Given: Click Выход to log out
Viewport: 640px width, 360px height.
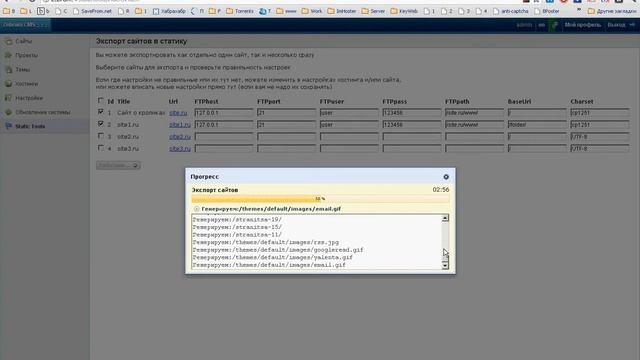Looking at the screenshot, I should tap(616, 25).
